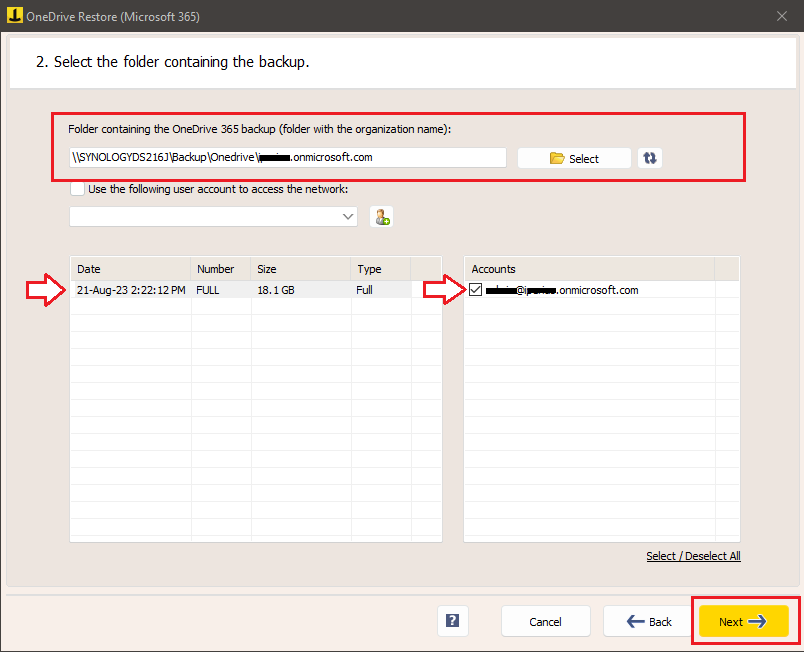The height and width of the screenshot is (652, 804).
Task: Click the add user account icon
Action: point(381,217)
